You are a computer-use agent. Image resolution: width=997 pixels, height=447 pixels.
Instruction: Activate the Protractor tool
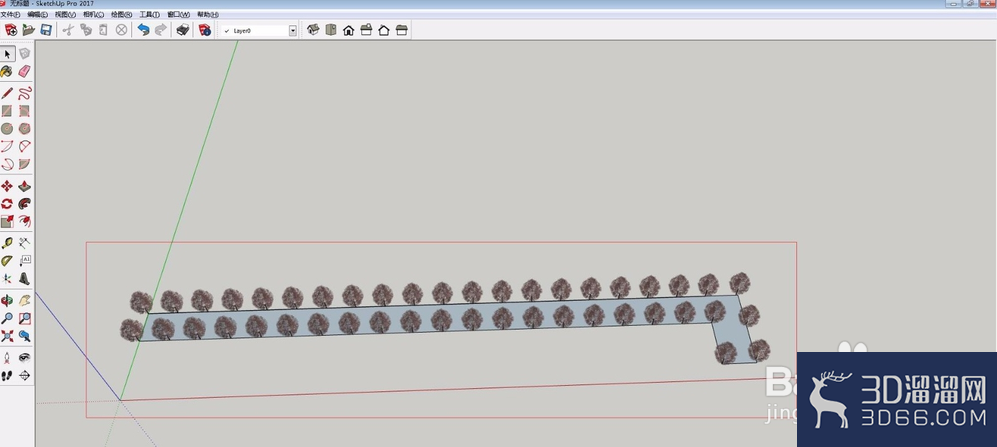[x=7, y=261]
